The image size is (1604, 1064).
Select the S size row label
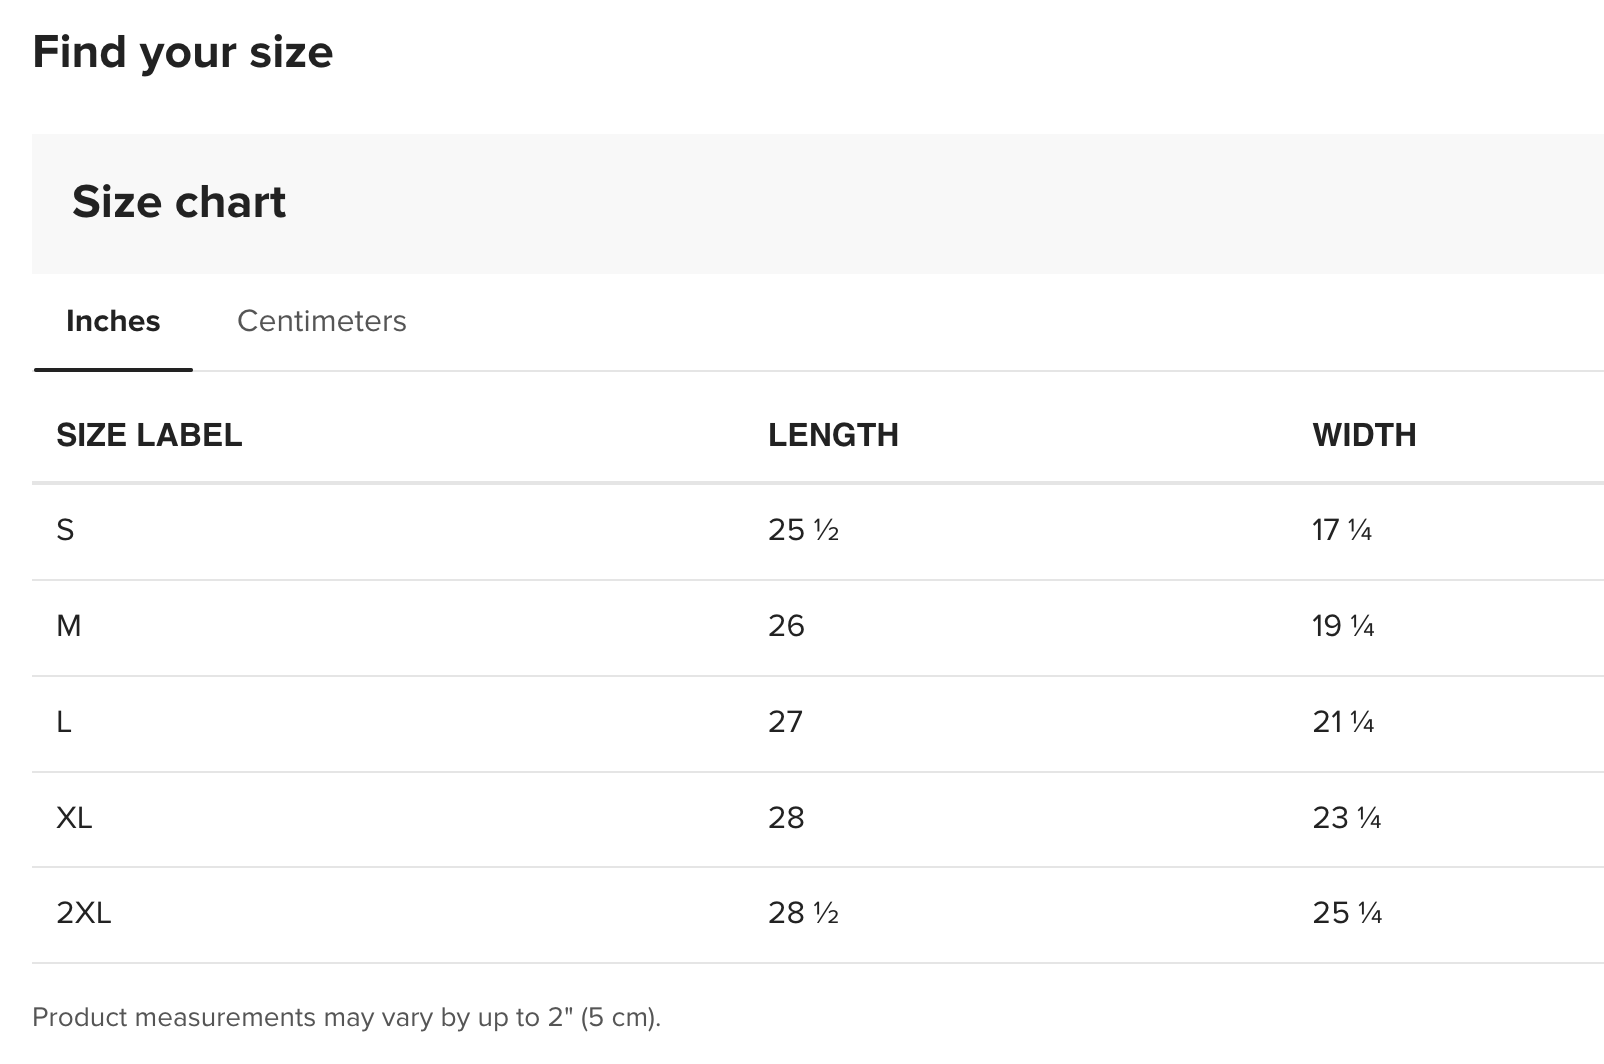click(x=65, y=530)
